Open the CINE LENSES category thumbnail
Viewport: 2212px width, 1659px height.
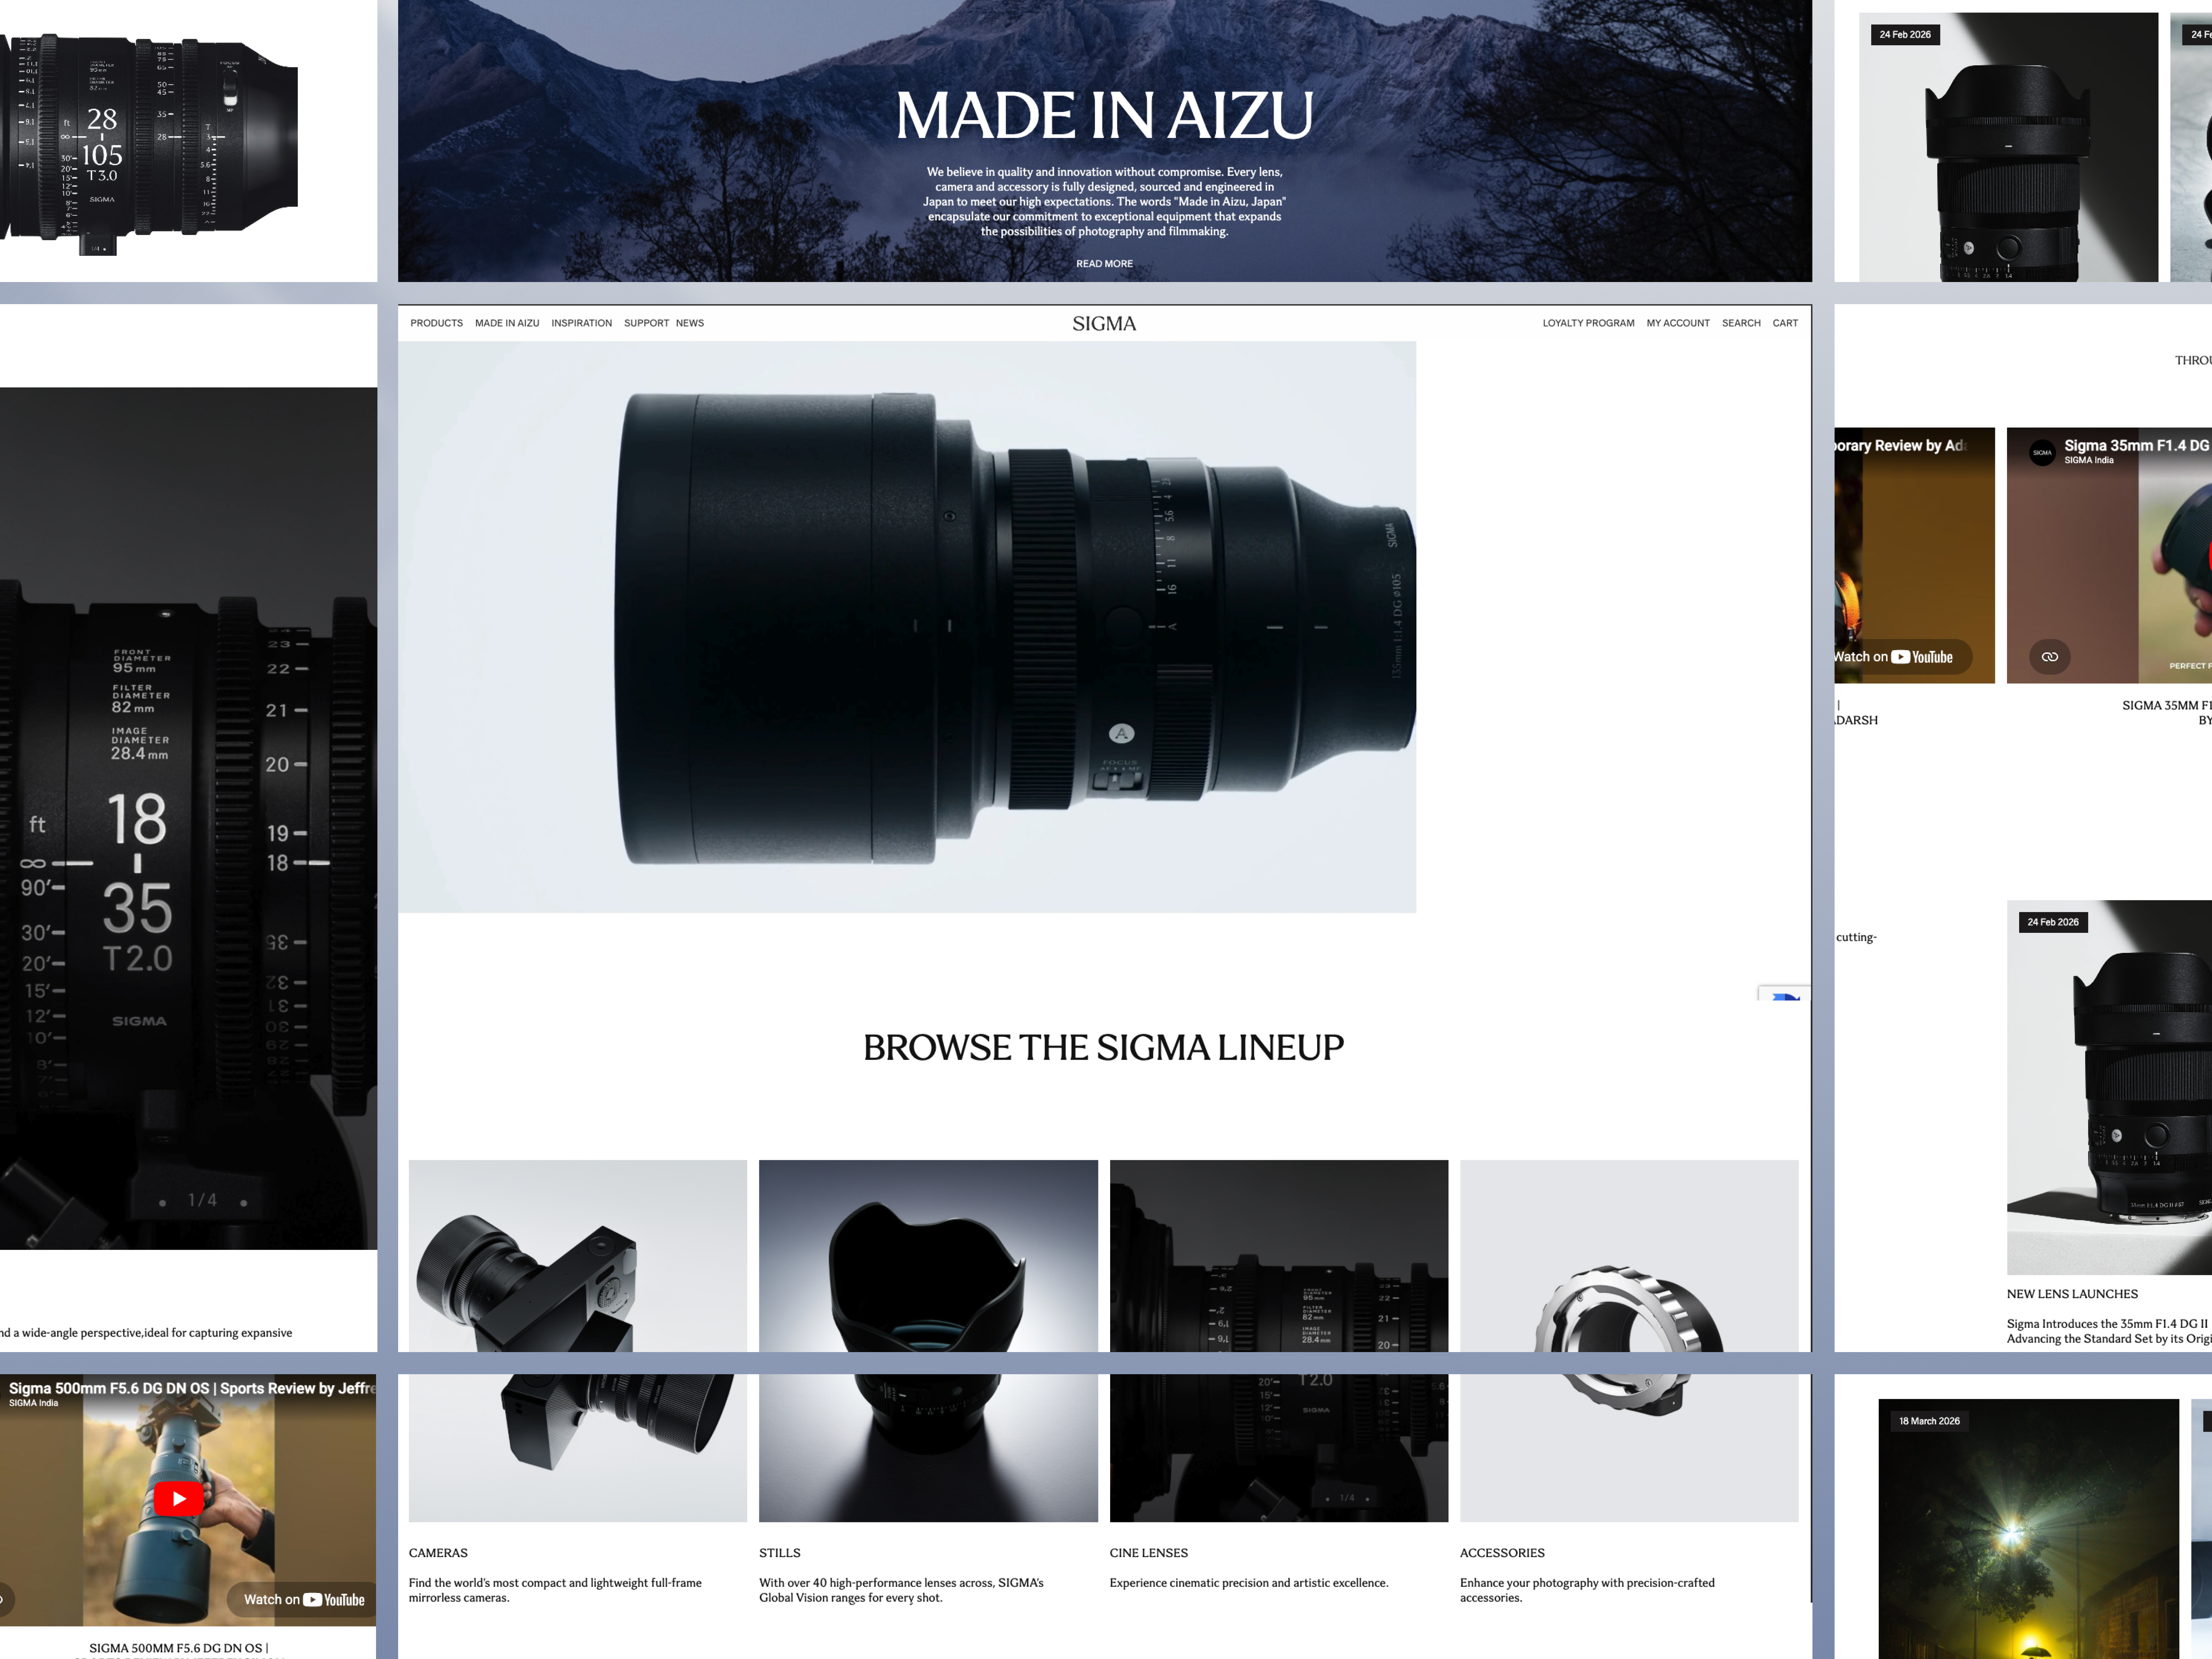tap(1279, 1341)
